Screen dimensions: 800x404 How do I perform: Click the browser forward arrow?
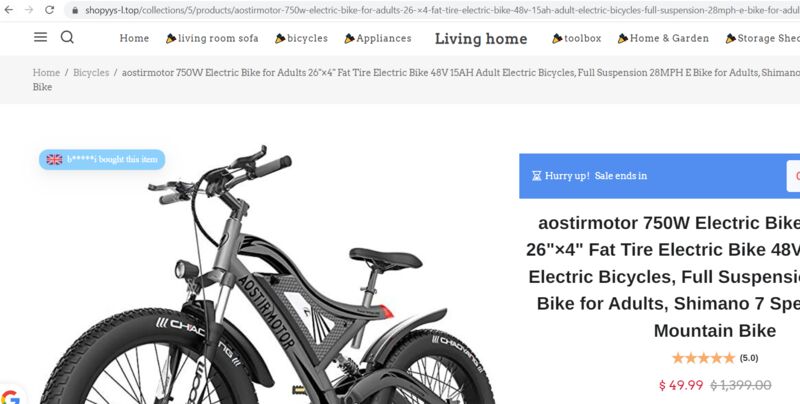coord(29,10)
